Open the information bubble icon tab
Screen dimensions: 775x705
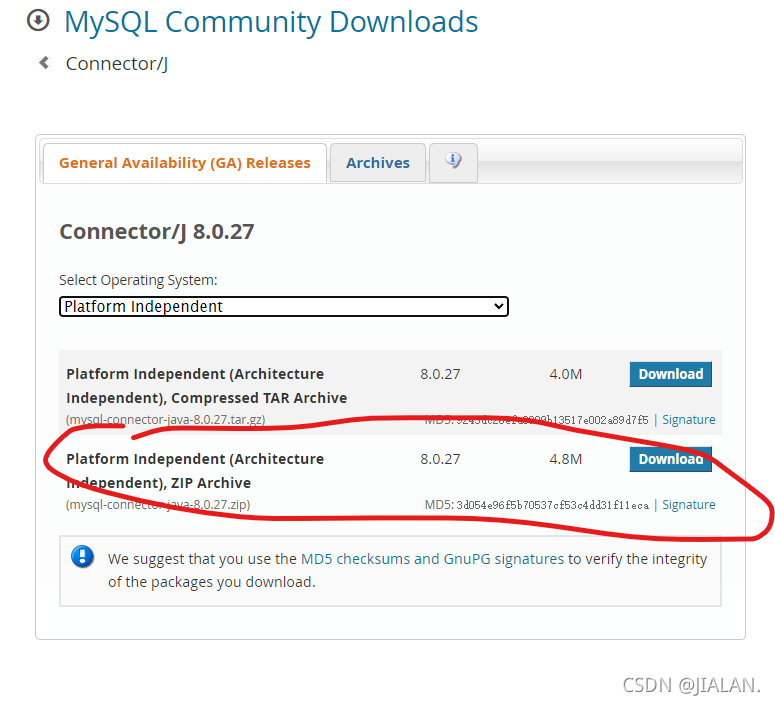tap(453, 162)
